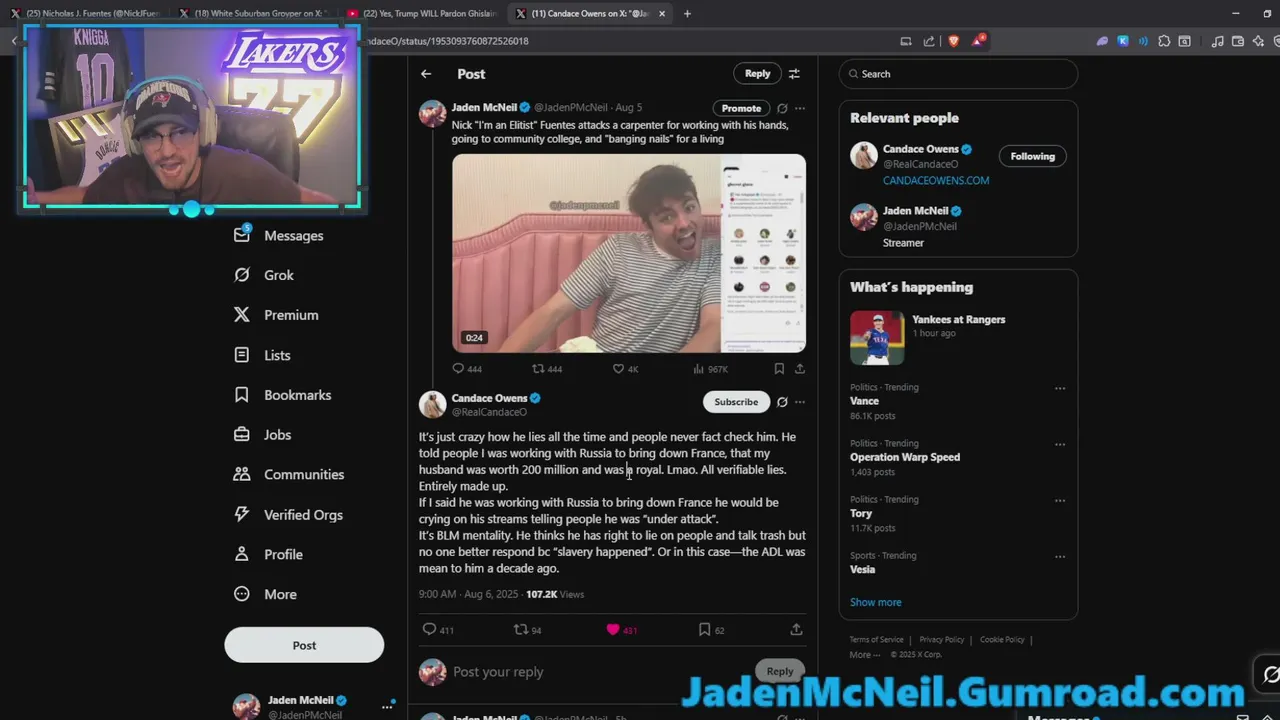Click the share page icon in the address bar
This screenshot has height=720, width=1280.
click(x=929, y=41)
